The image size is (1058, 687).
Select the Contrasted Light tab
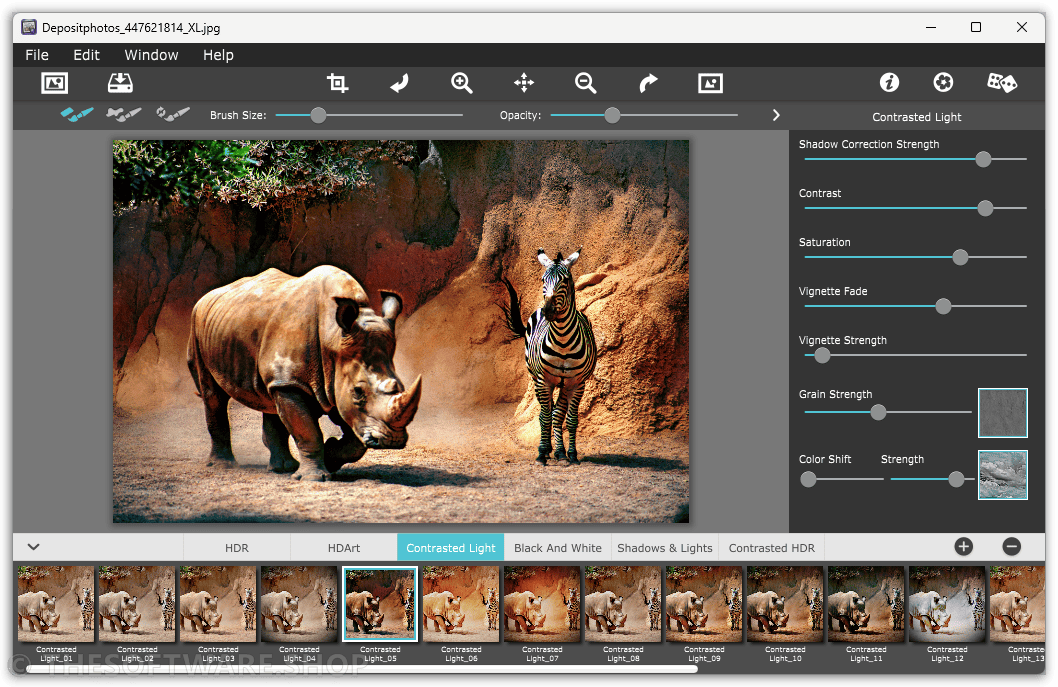(451, 547)
